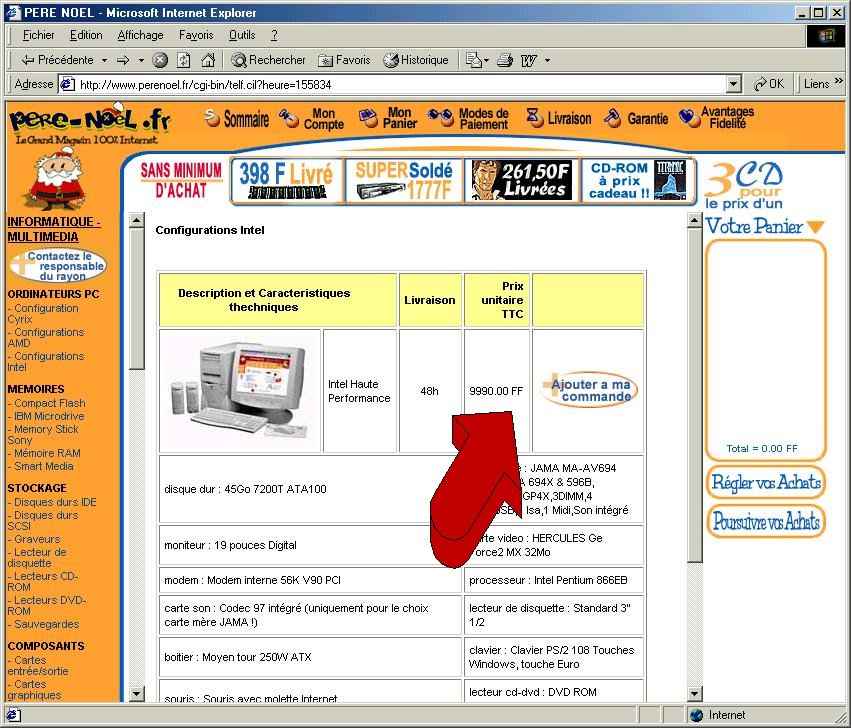851x728 pixels.
Task: Open Sauvegardes sidebar link
Action: [43, 624]
